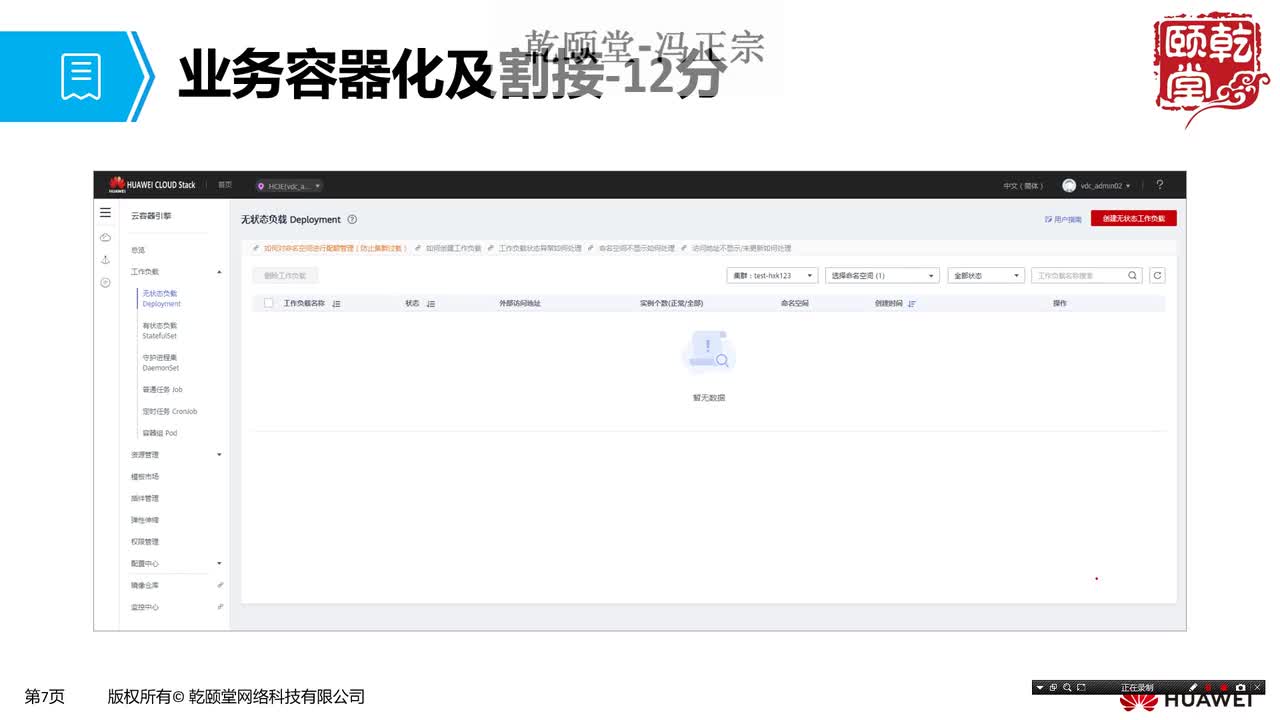
Task: Sort by 创建时间 column icon
Action: (x=911, y=303)
